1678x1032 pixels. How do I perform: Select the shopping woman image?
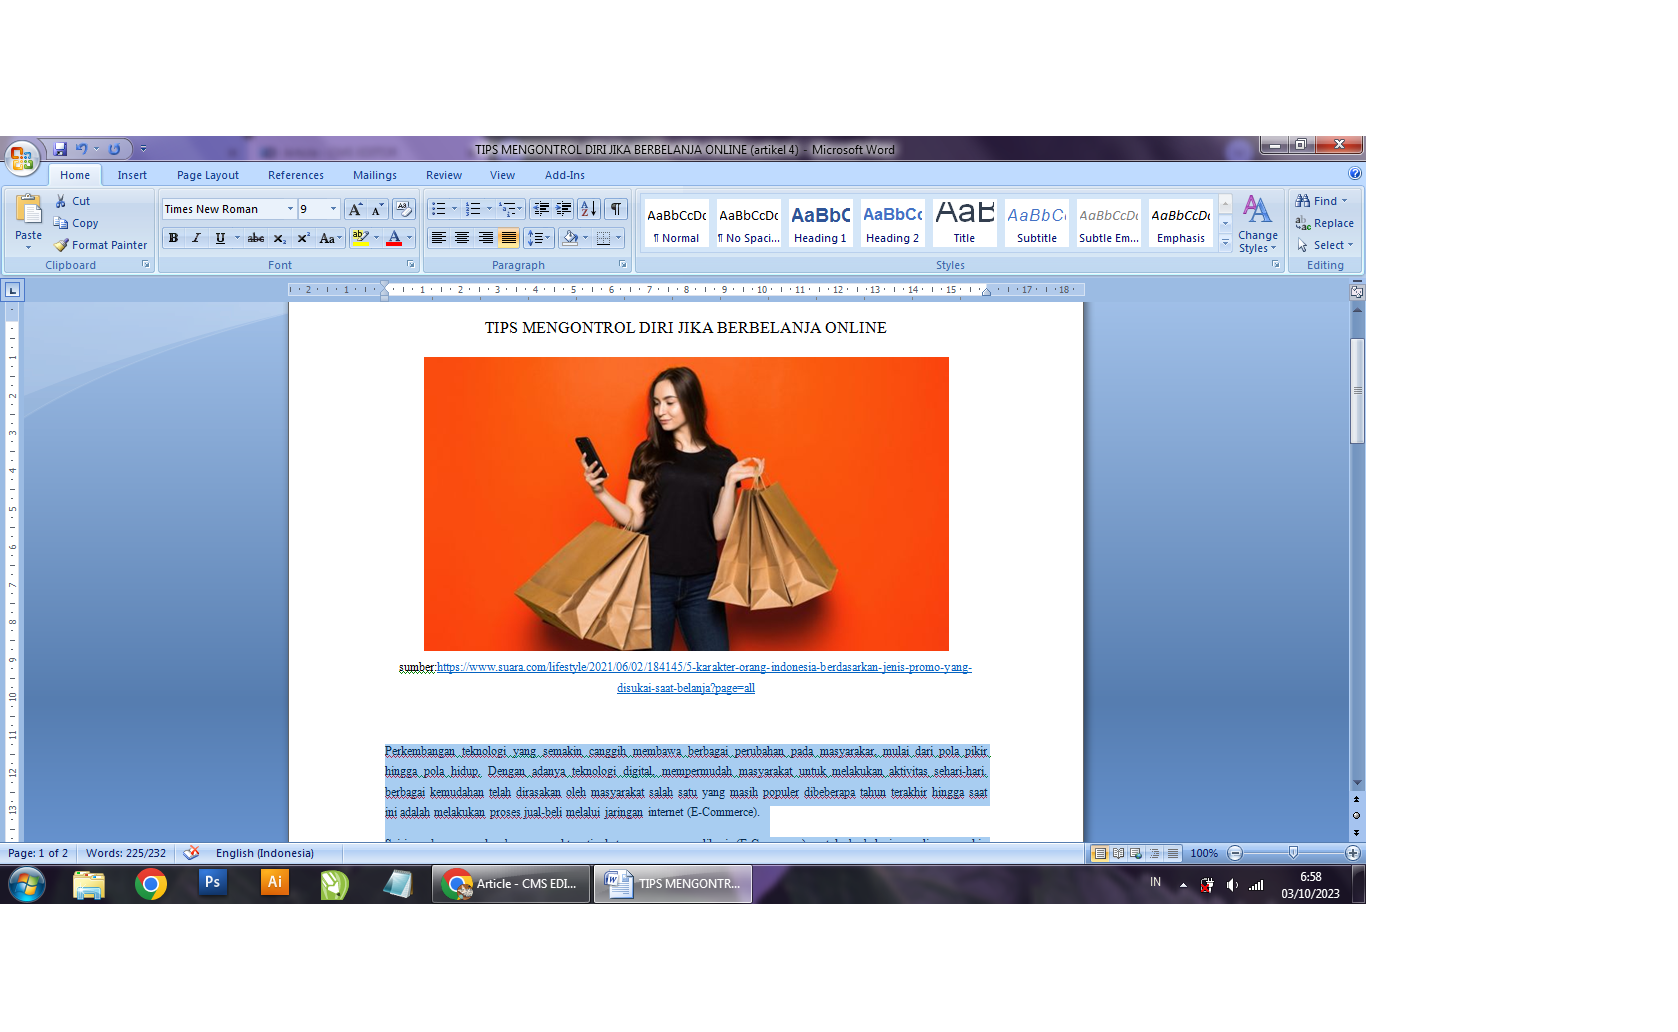(x=686, y=504)
